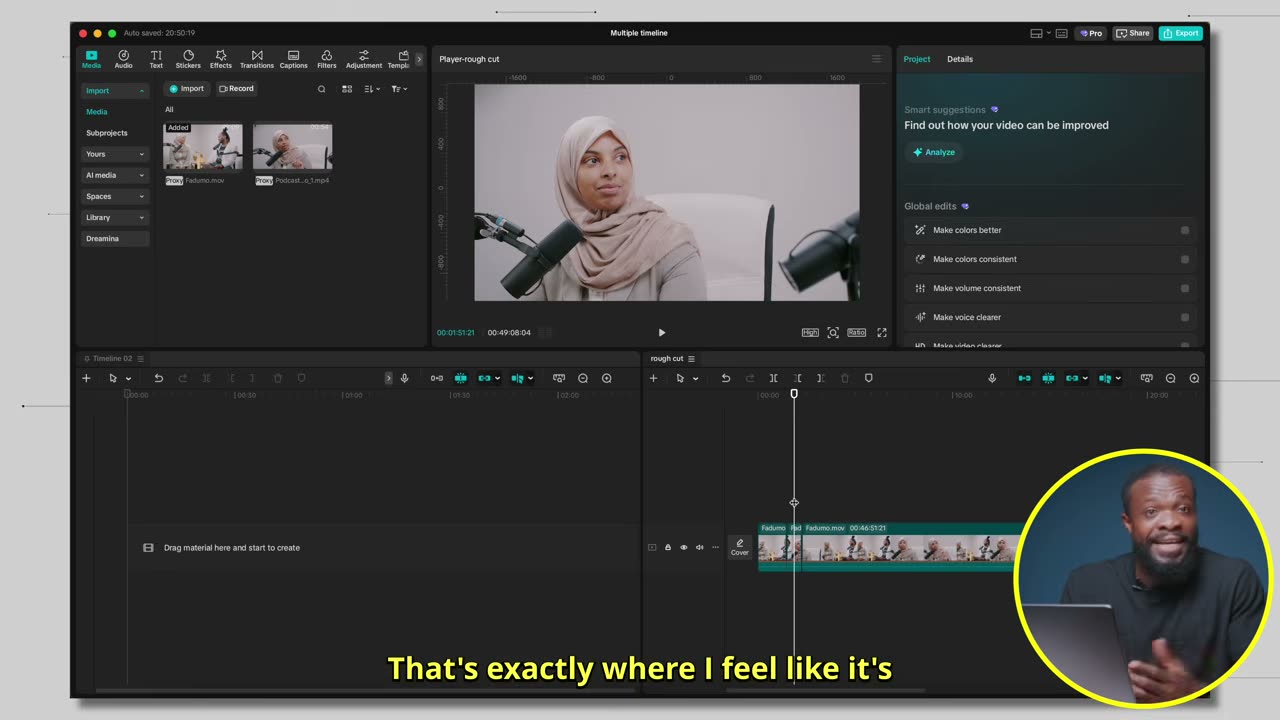Viewport: 1280px width, 720px height.
Task: Zoom in the rough cut timeline
Action: (x=1194, y=378)
